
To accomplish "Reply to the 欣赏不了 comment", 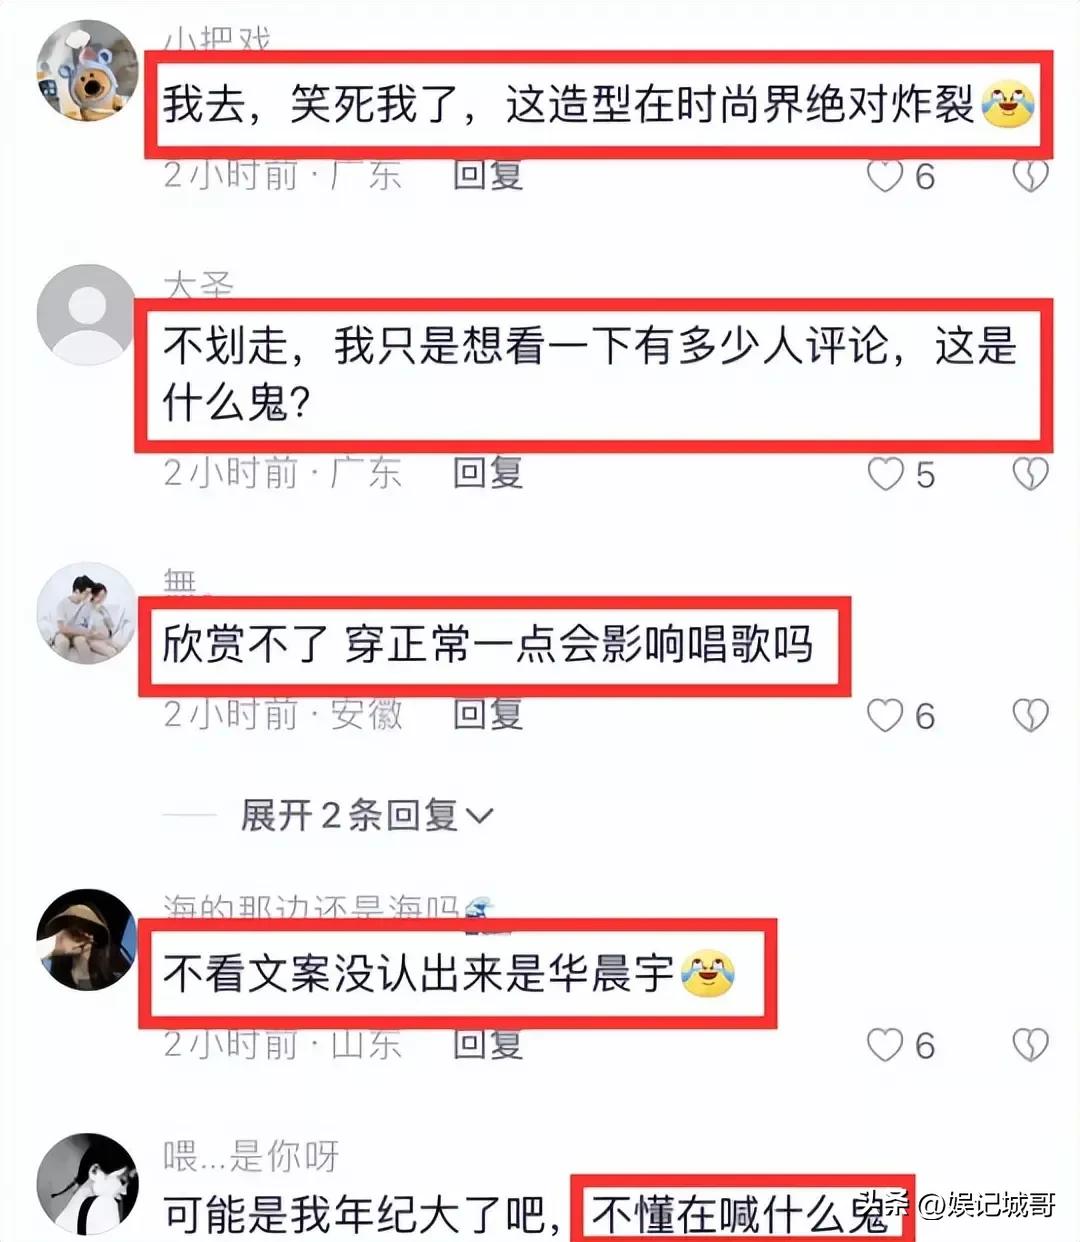I will [488, 714].
